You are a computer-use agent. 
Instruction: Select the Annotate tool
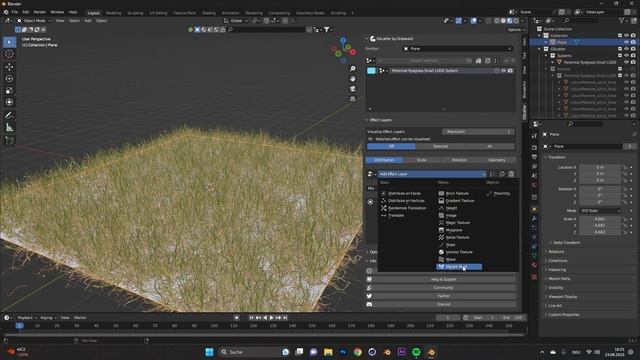pos(9,116)
